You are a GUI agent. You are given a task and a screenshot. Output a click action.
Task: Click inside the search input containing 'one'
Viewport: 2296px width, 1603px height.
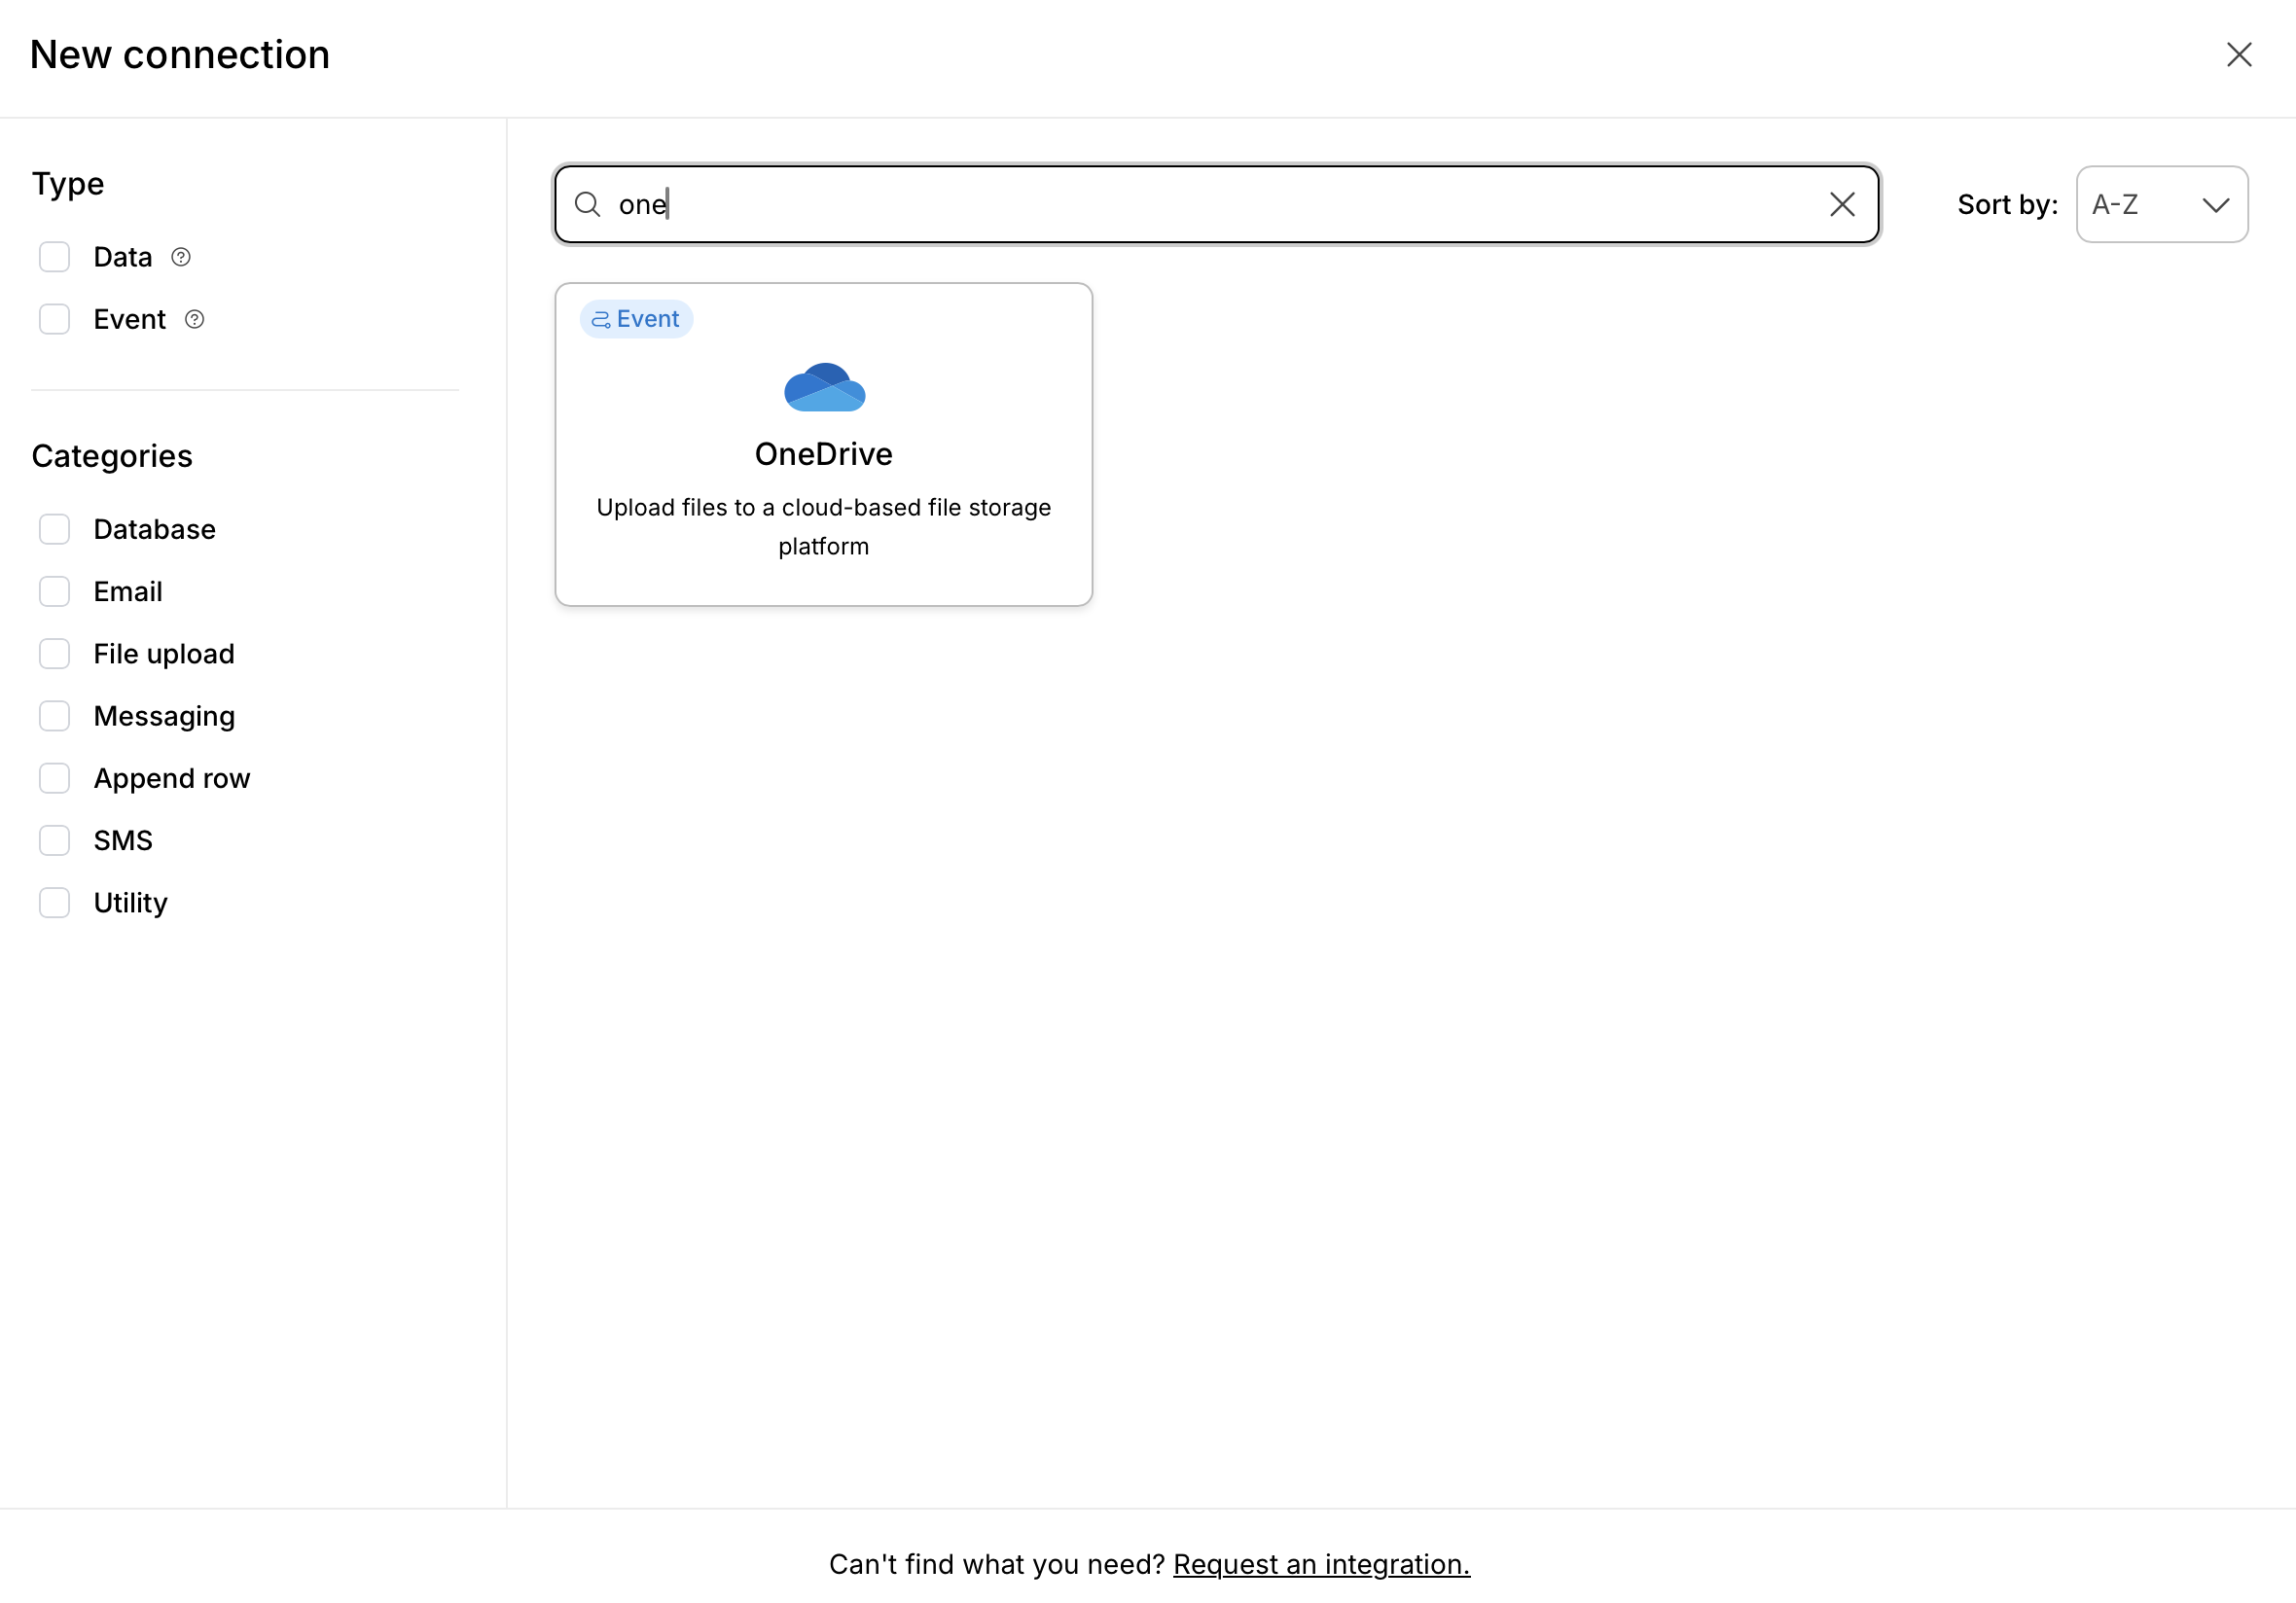tap(1200, 204)
